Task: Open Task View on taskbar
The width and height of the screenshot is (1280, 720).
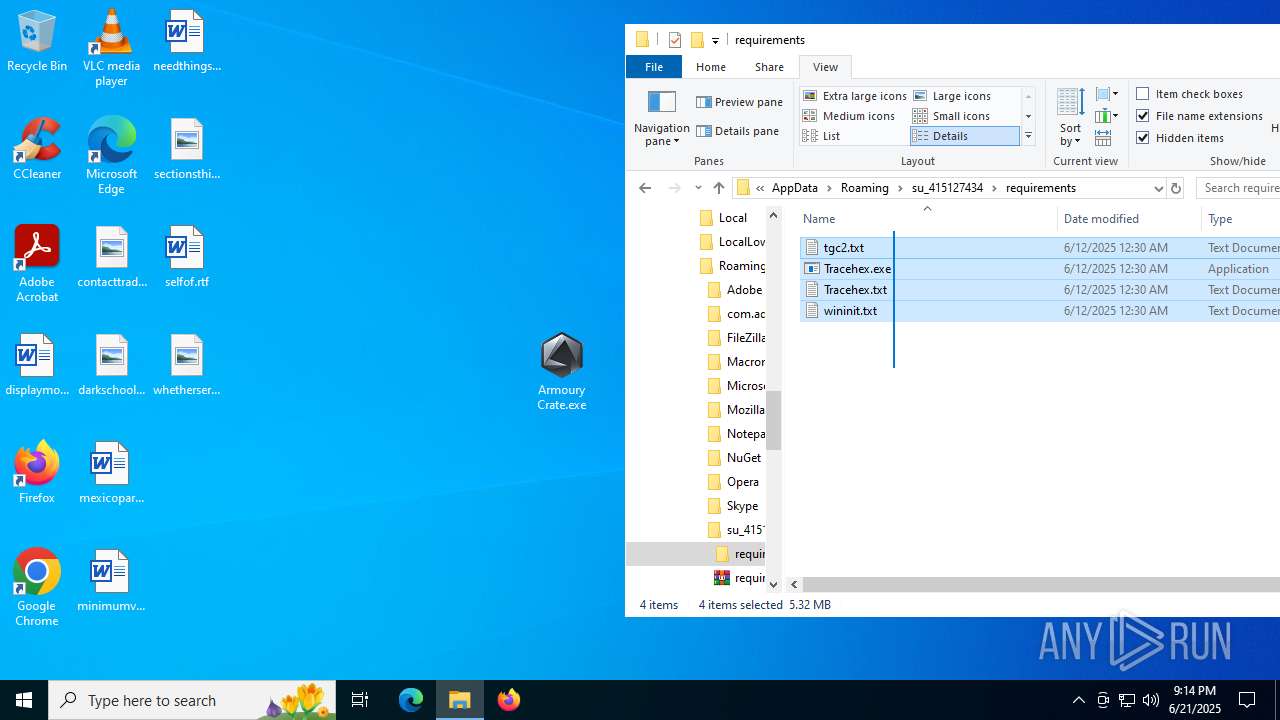Action: 360,700
